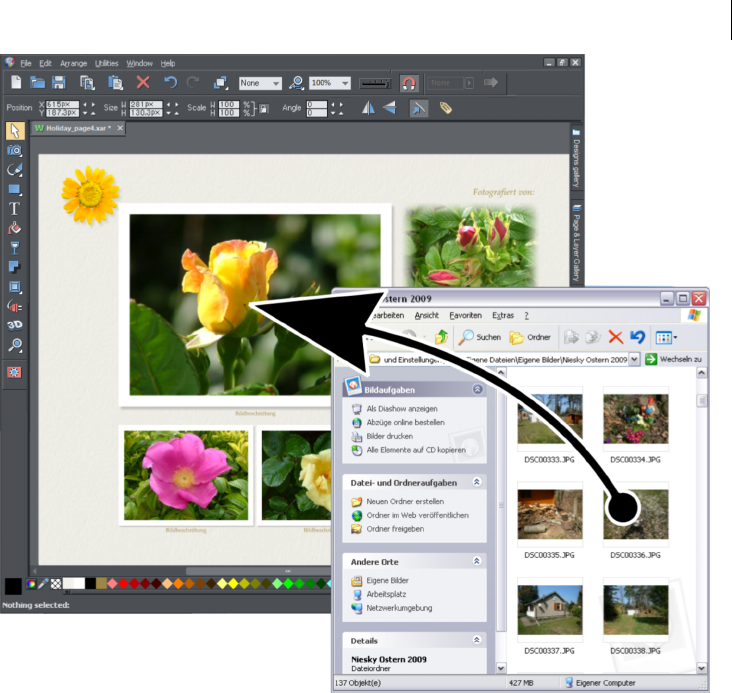Click Als Diashow anzeigen link
The image size is (732, 693).
coord(402,409)
